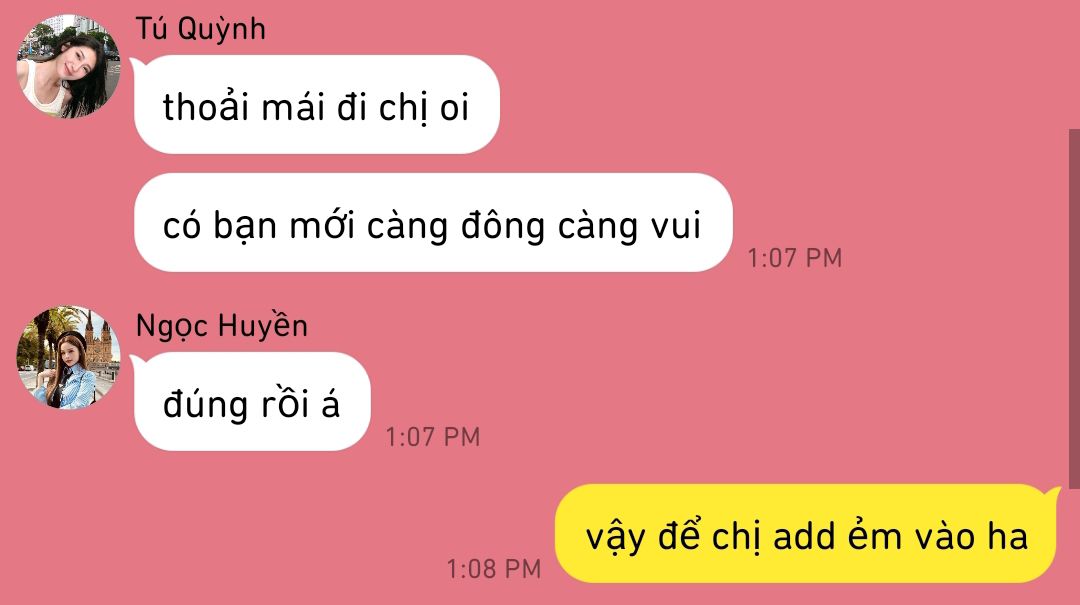Select the message 'thoải mái đi chị oi'

pos(317,105)
